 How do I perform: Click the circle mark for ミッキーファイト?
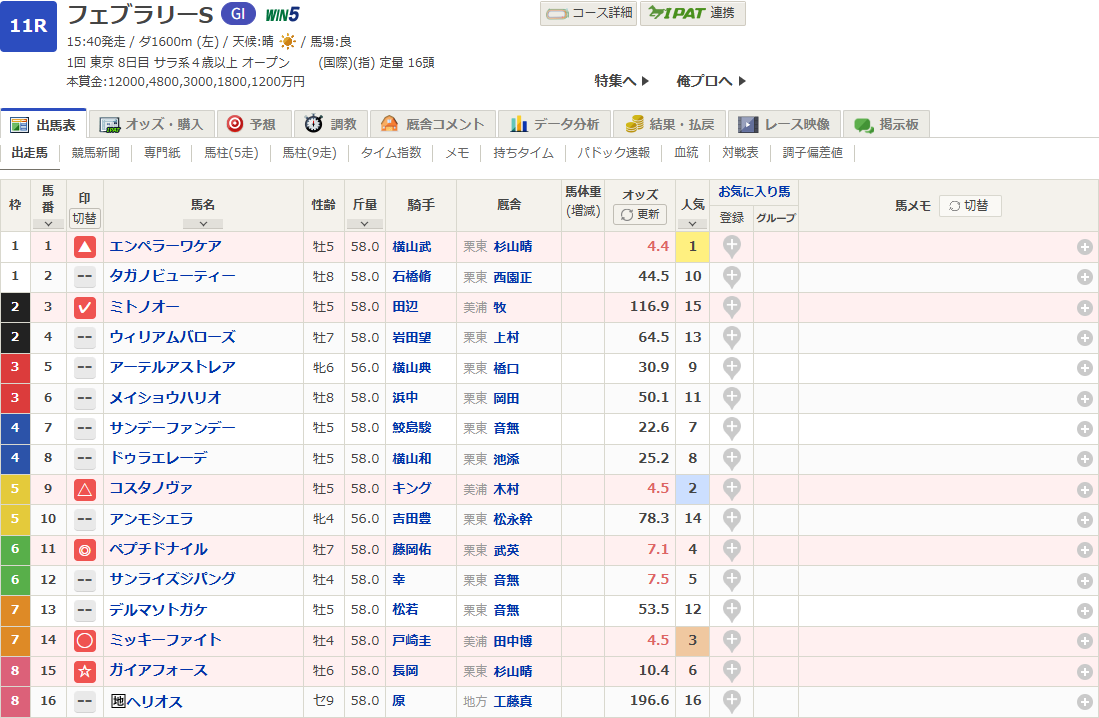tap(85, 640)
